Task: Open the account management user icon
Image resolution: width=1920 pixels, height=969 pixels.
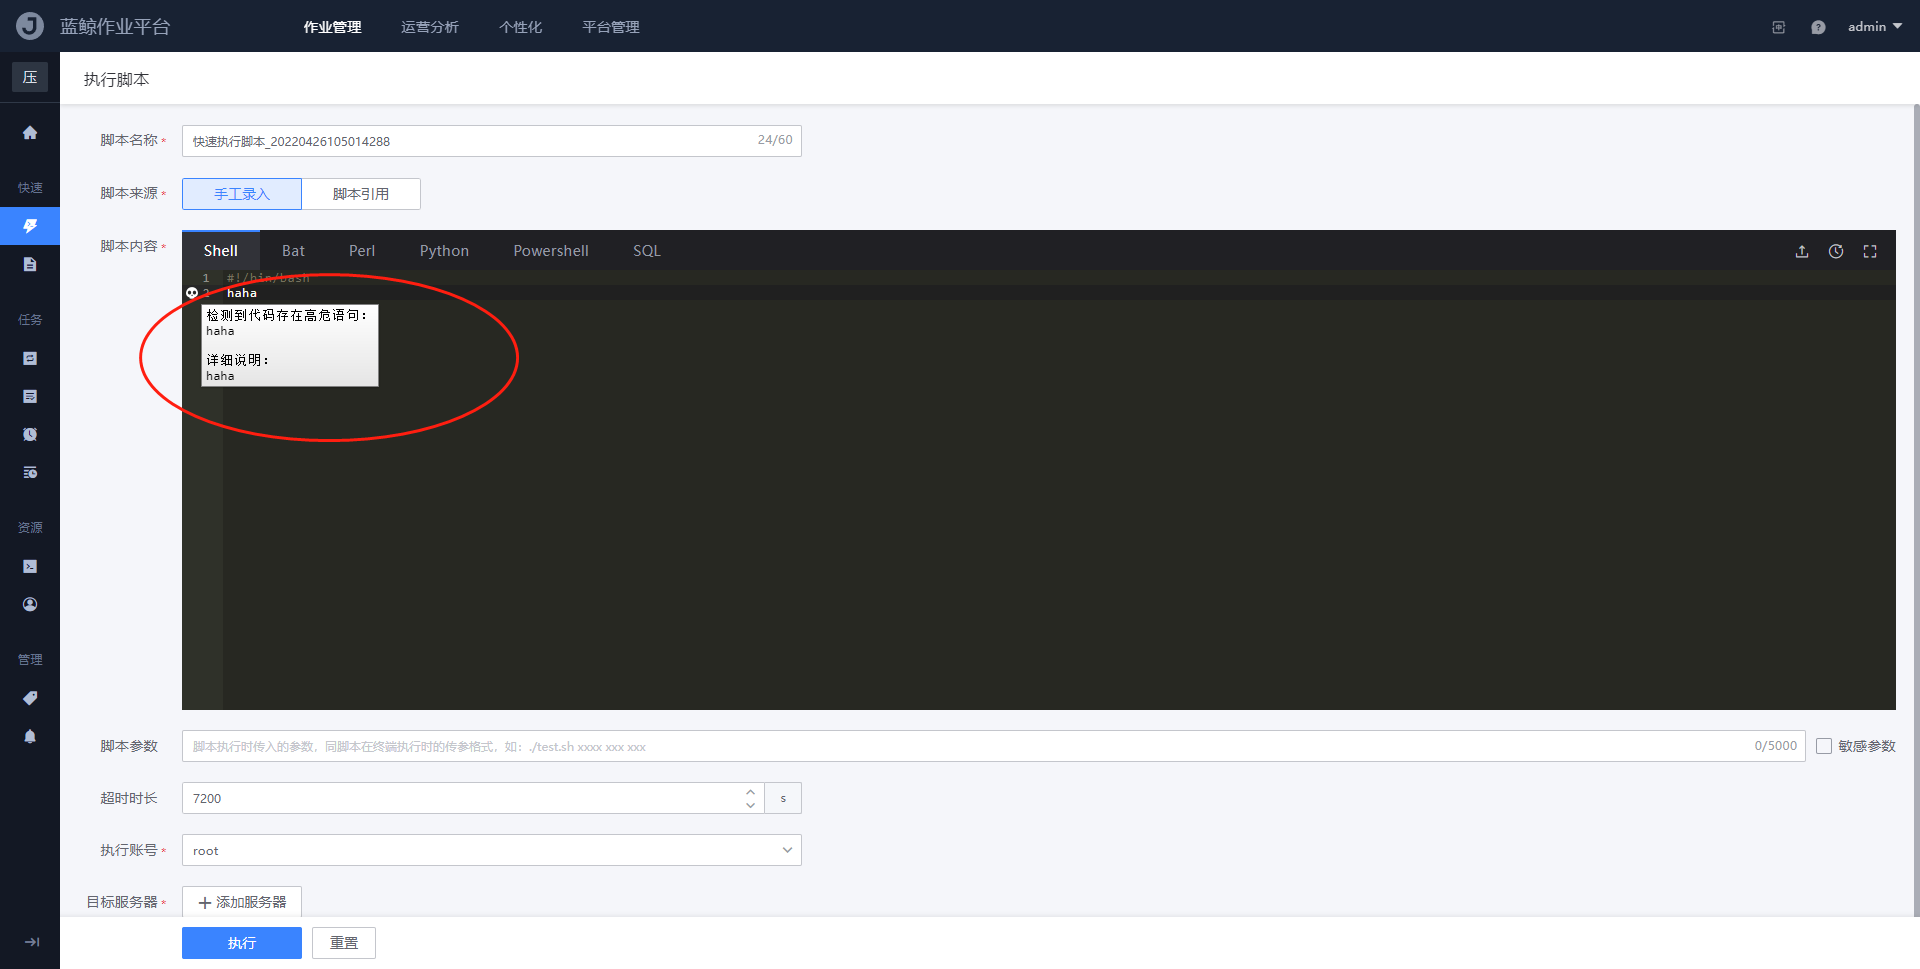Action: pos(30,604)
